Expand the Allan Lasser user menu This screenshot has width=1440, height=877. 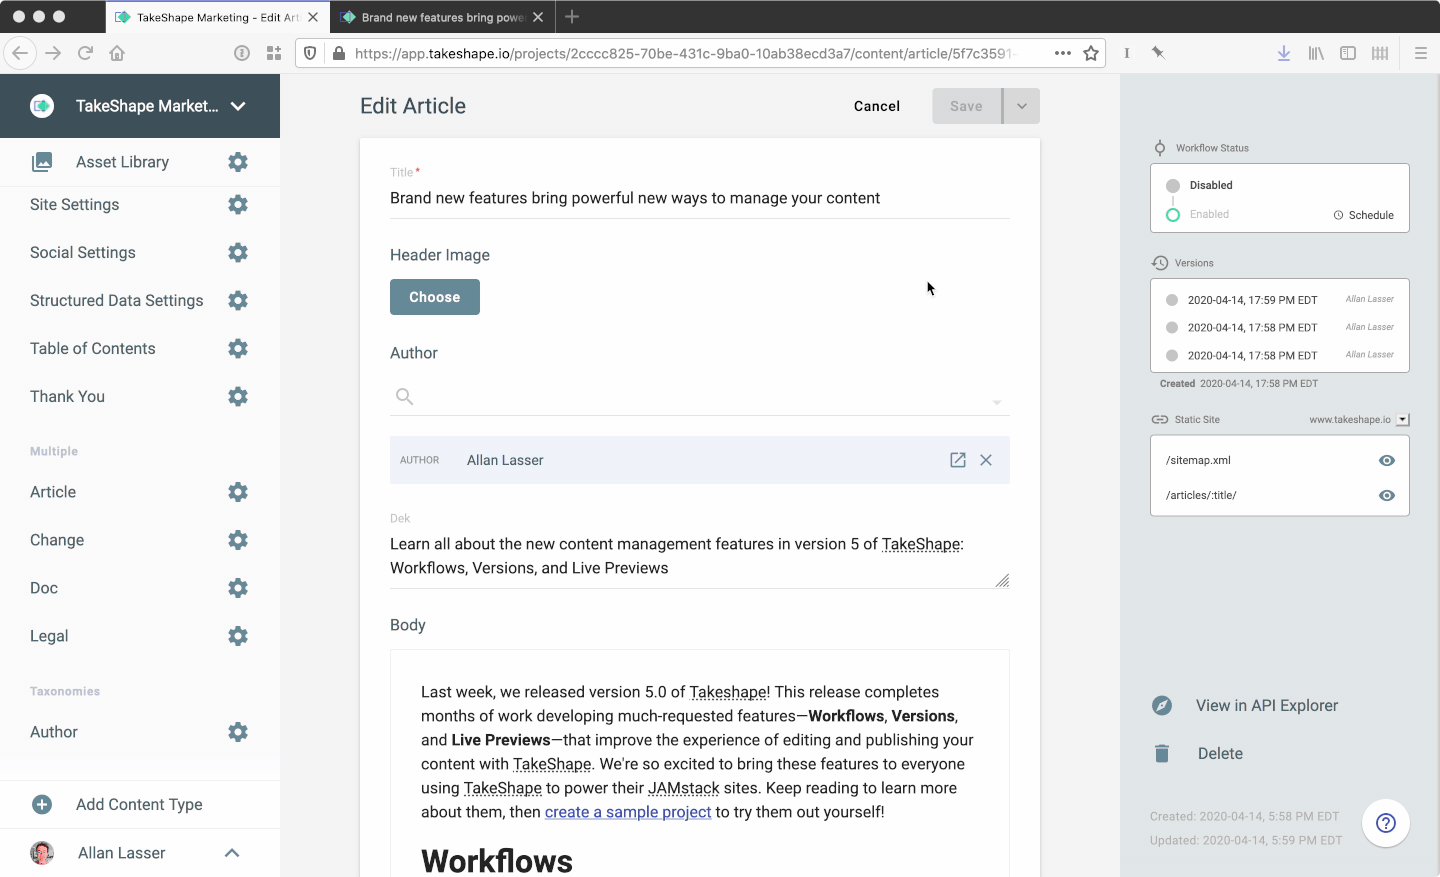coord(232,853)
